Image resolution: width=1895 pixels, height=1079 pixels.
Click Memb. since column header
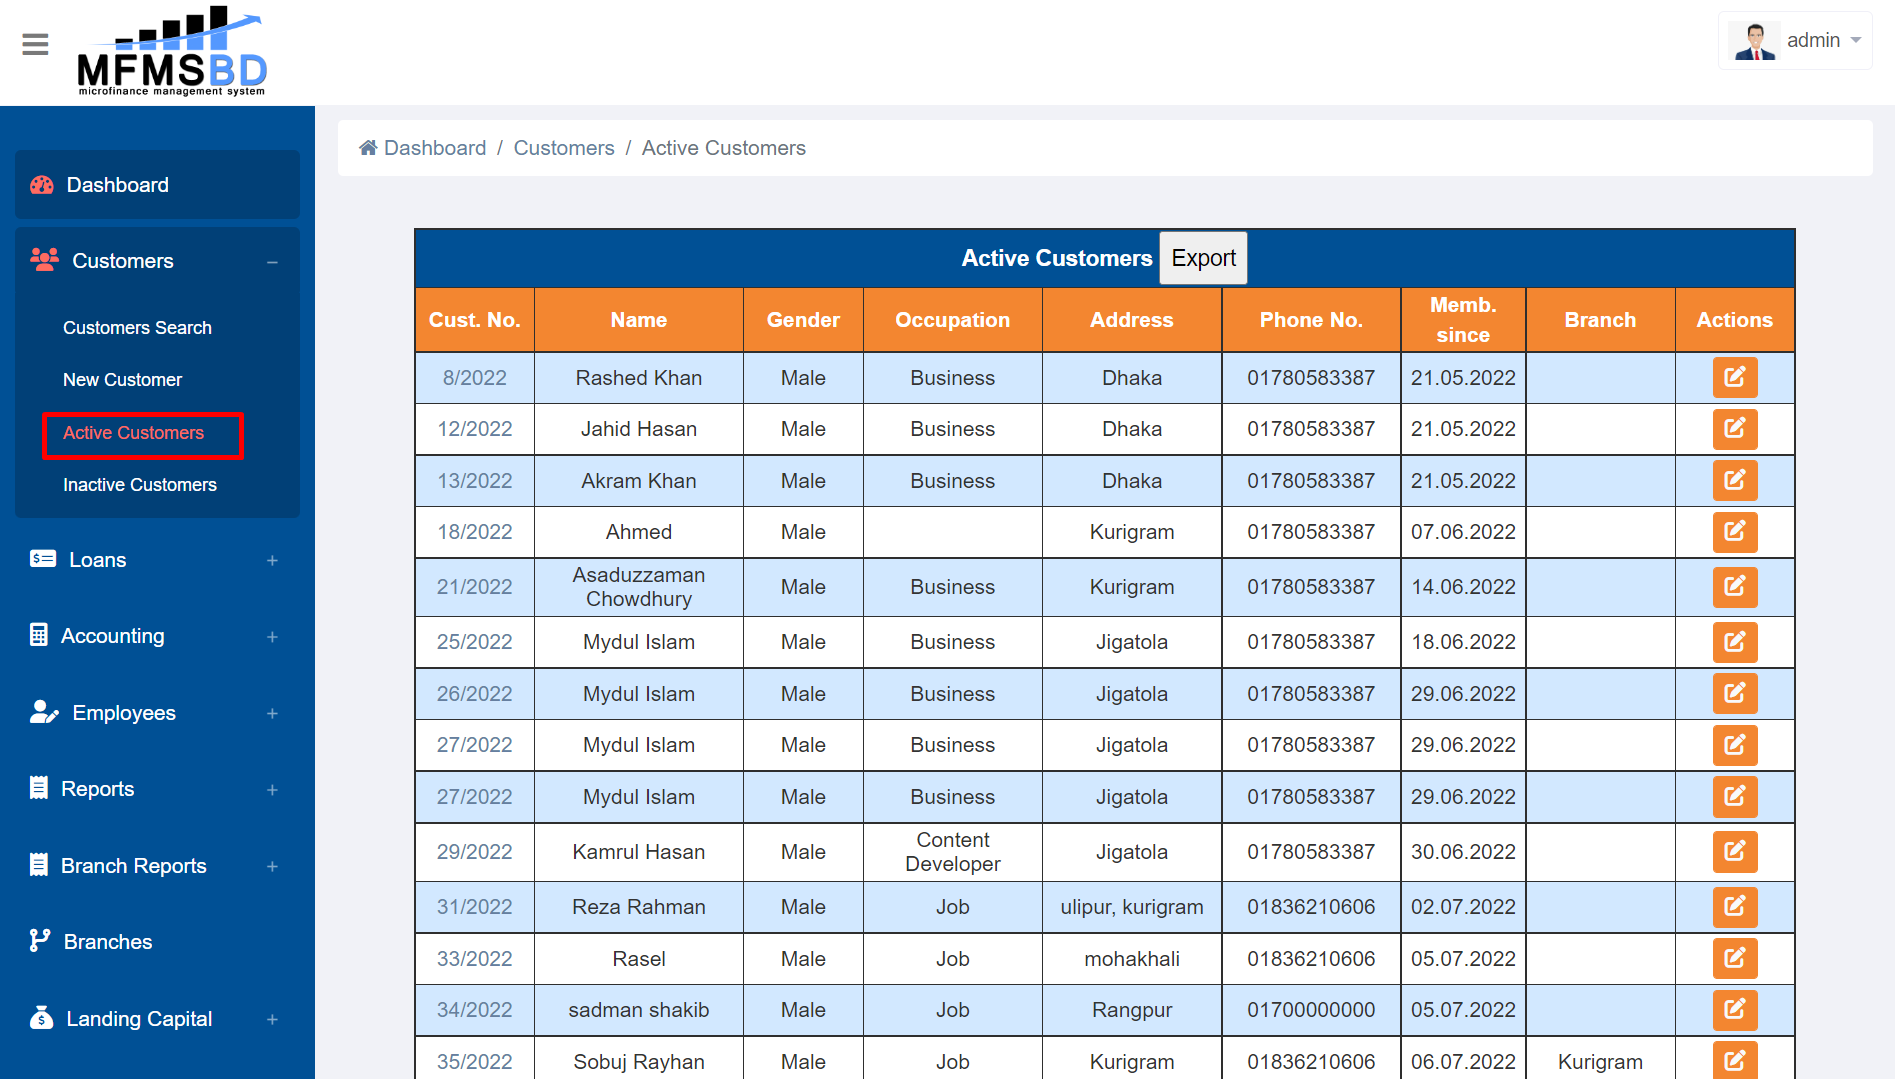[x=1463, y=320]
